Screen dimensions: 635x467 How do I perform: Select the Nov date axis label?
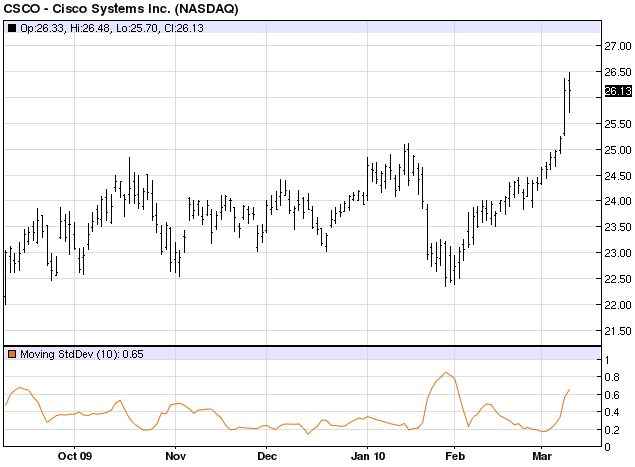pos(174,457)
